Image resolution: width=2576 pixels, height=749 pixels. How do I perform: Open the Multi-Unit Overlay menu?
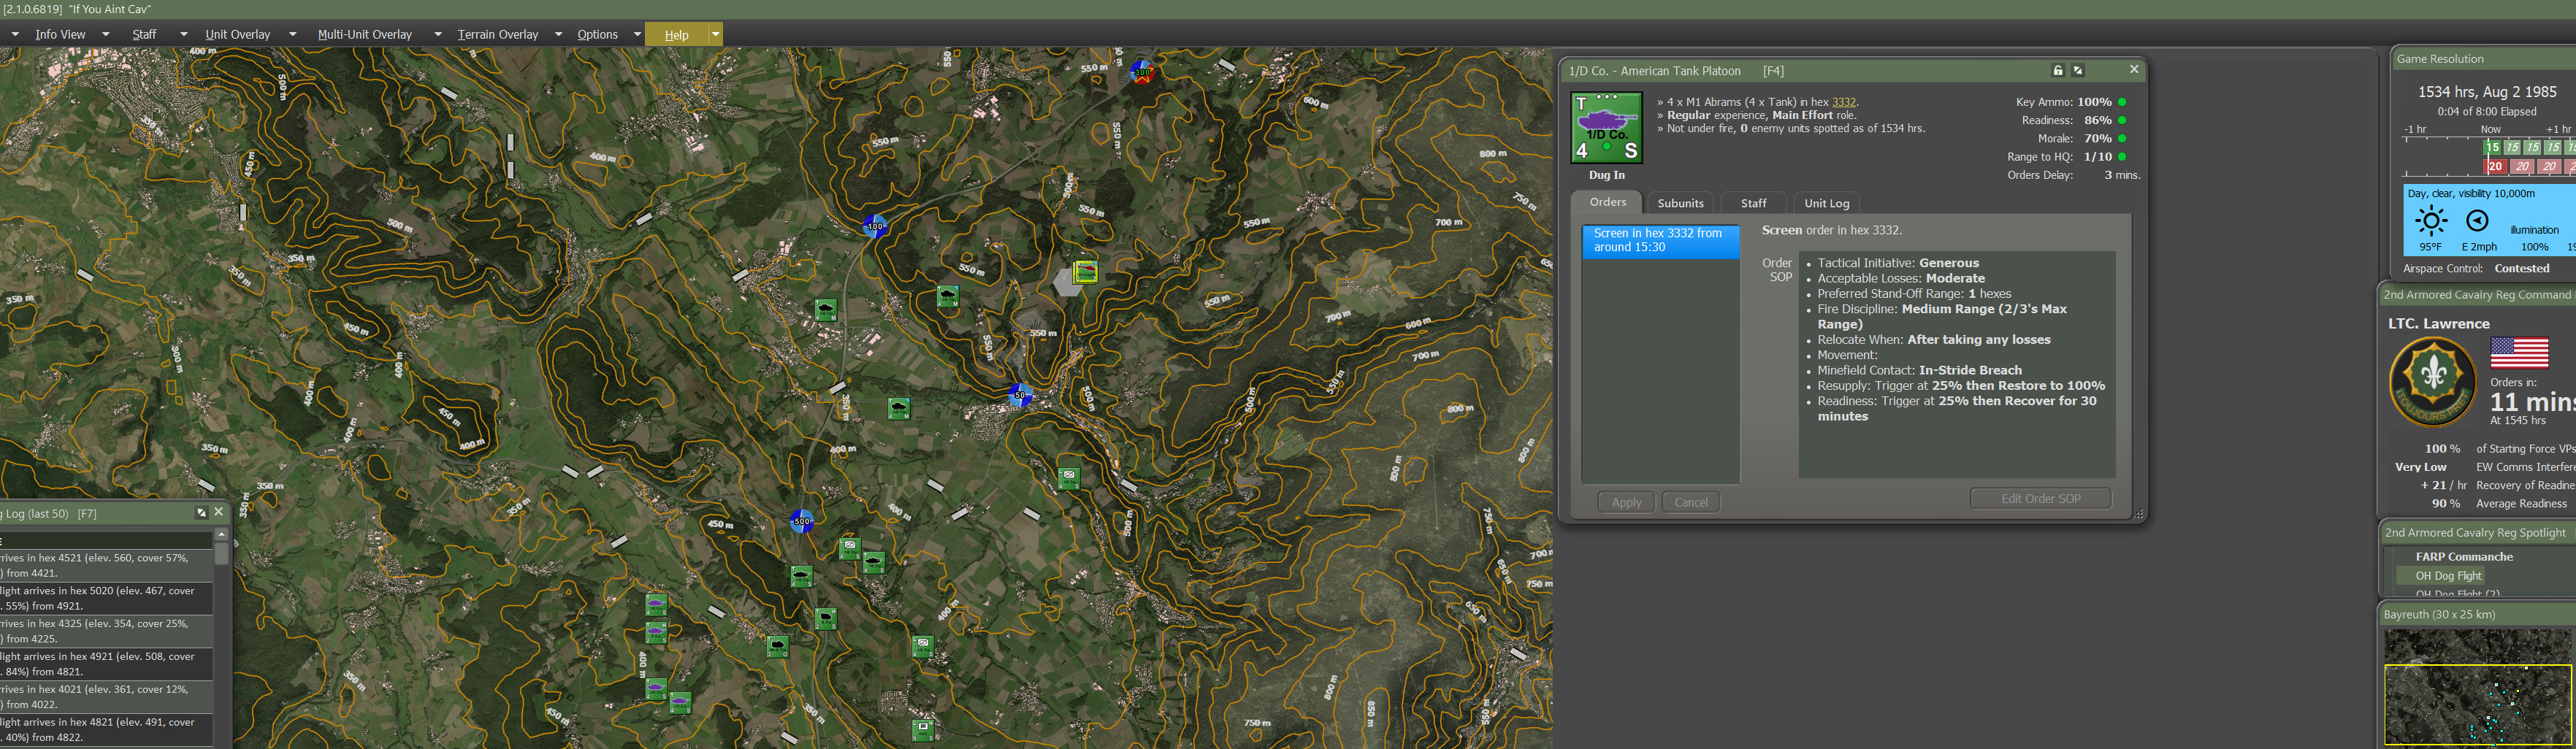click(364, 34)
